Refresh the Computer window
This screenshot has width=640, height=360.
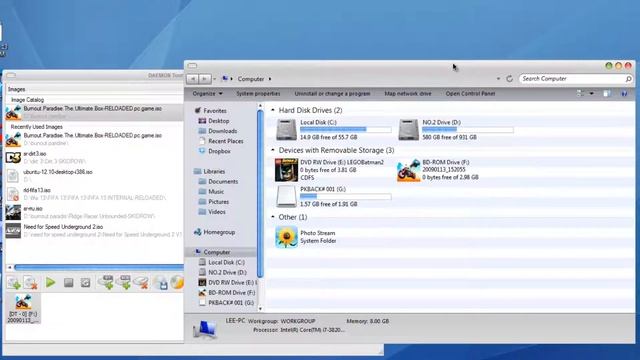(509, 78)
